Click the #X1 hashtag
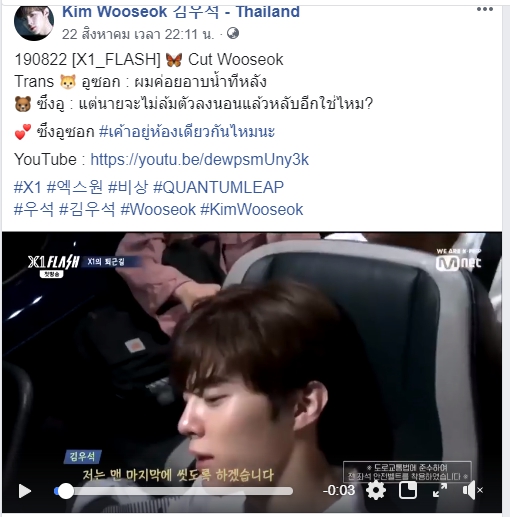510x517 pixels. (27, 187)
